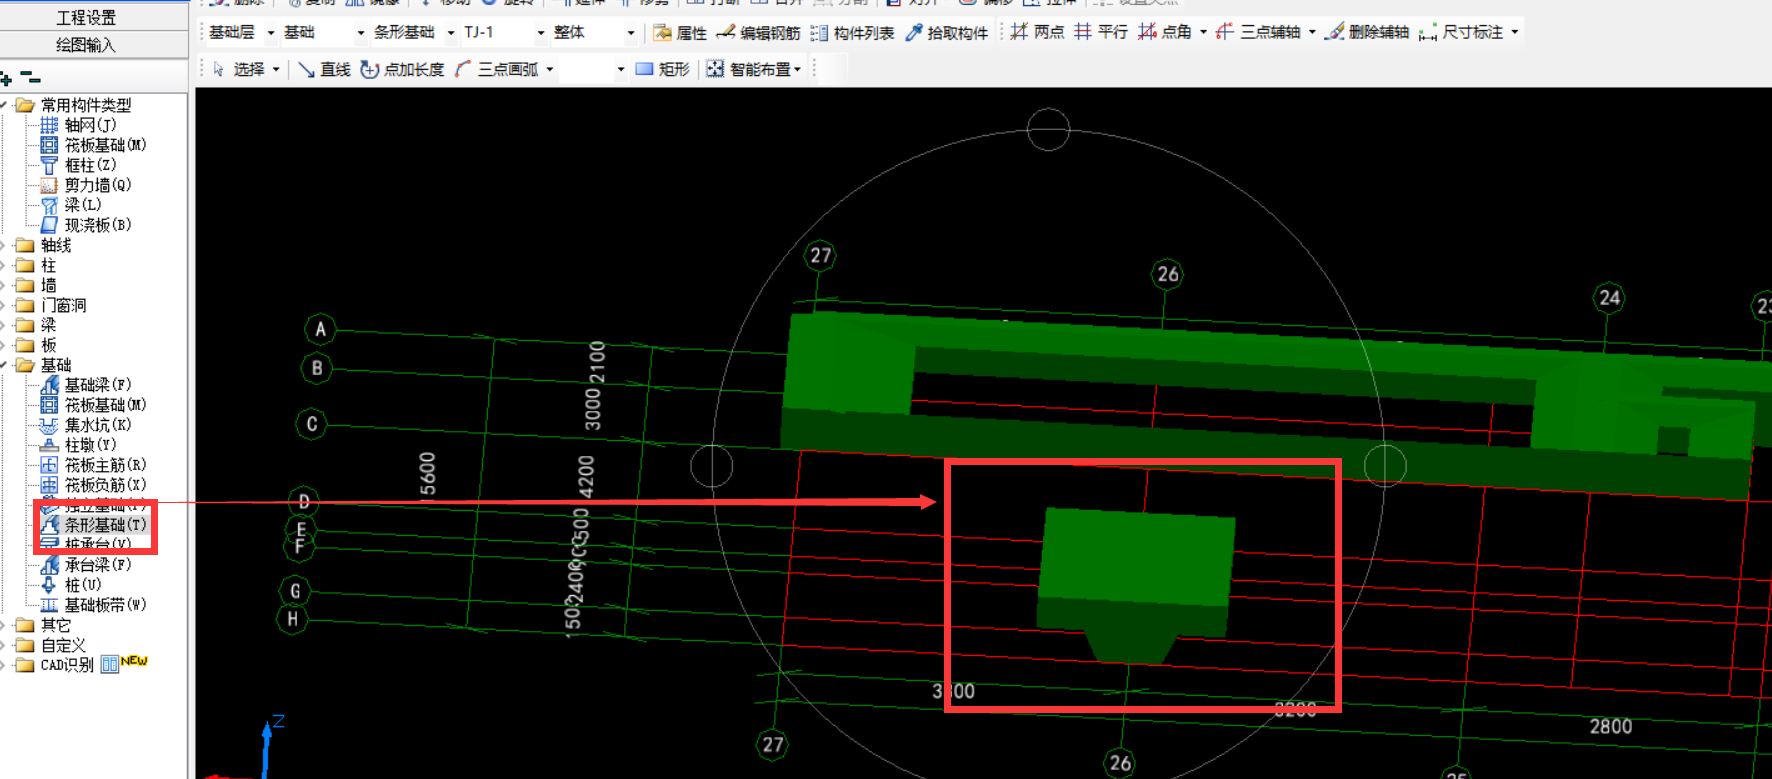Select 现浇板(B) in the component tree
Image resolution: width=1772 pixels, height=779 pixels.
(x=86, y=225)
